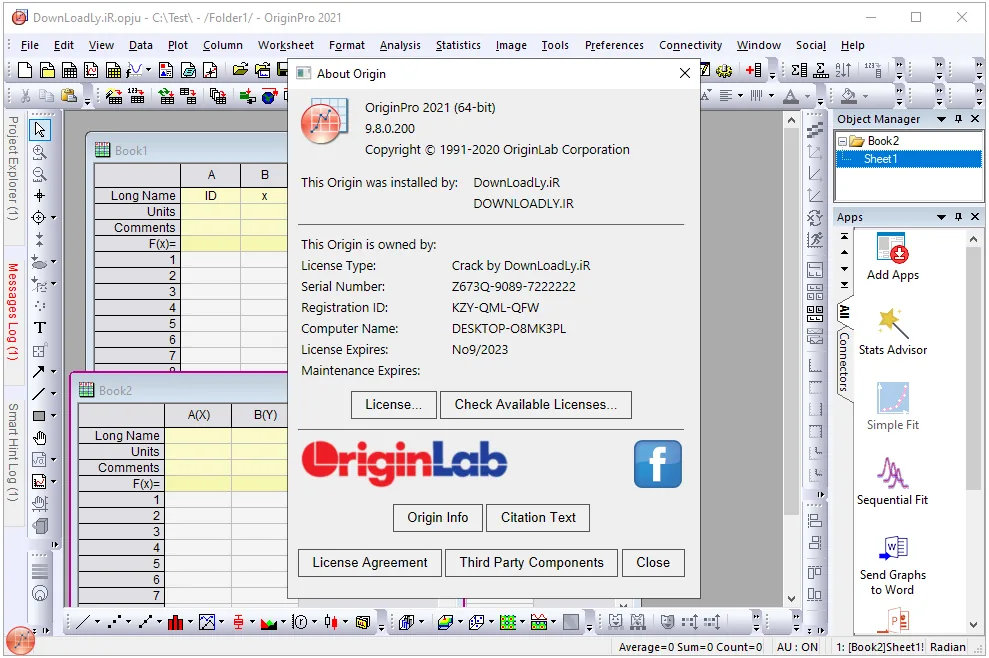
Task: Select the Pointer tool in Tools toolbar
Action: coord(40,130)
